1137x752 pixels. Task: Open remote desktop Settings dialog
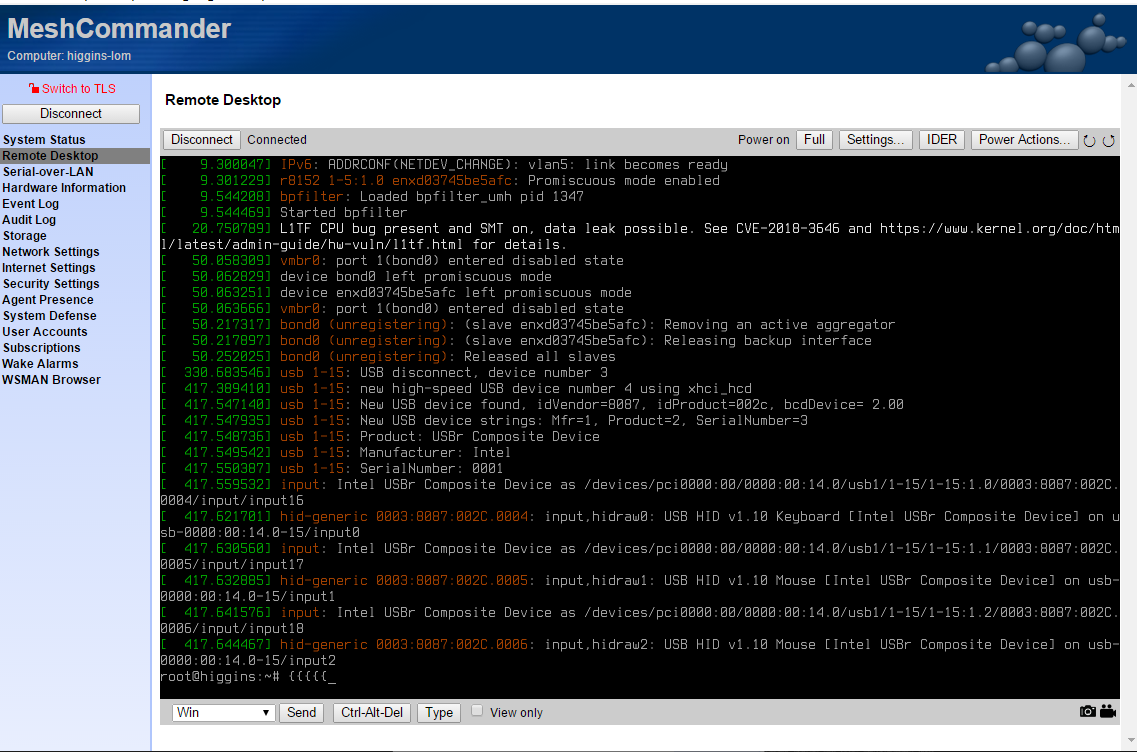pyautogui.click(x=875, y=139)
